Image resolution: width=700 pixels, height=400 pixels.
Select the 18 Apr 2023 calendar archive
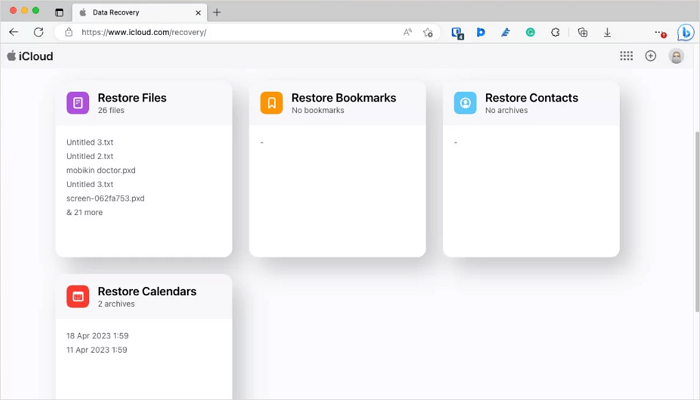(x=97, y=336)
